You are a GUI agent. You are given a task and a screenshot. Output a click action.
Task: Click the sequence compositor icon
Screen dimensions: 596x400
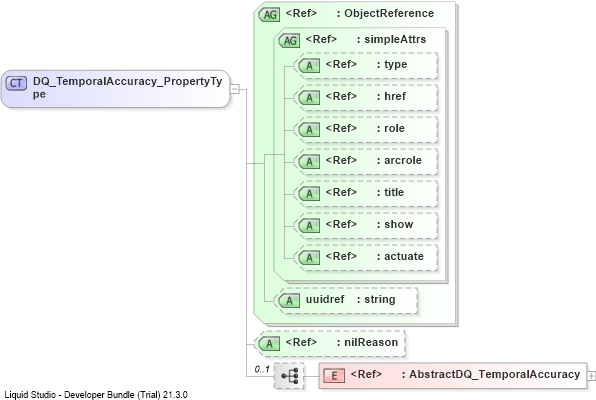click(289, 376)
